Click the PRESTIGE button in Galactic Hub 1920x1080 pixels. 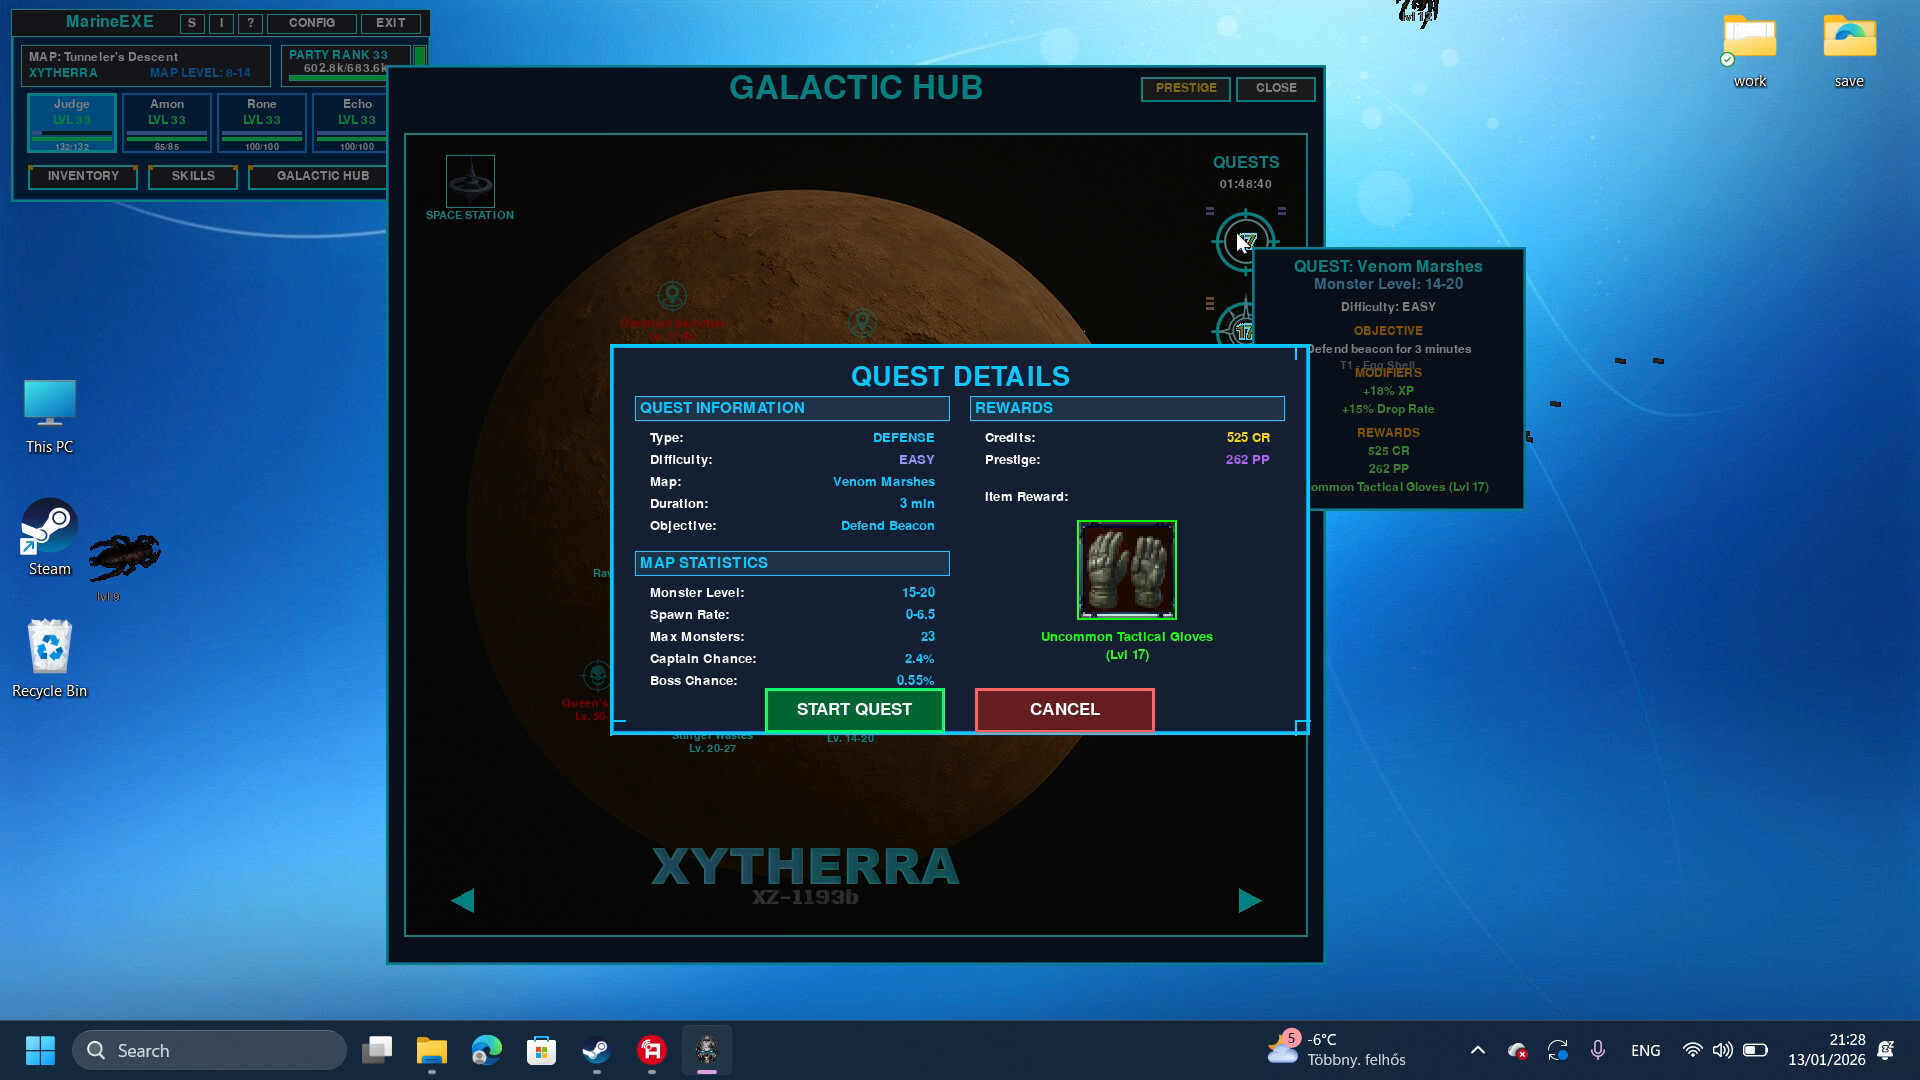(x=1185, y=89)
